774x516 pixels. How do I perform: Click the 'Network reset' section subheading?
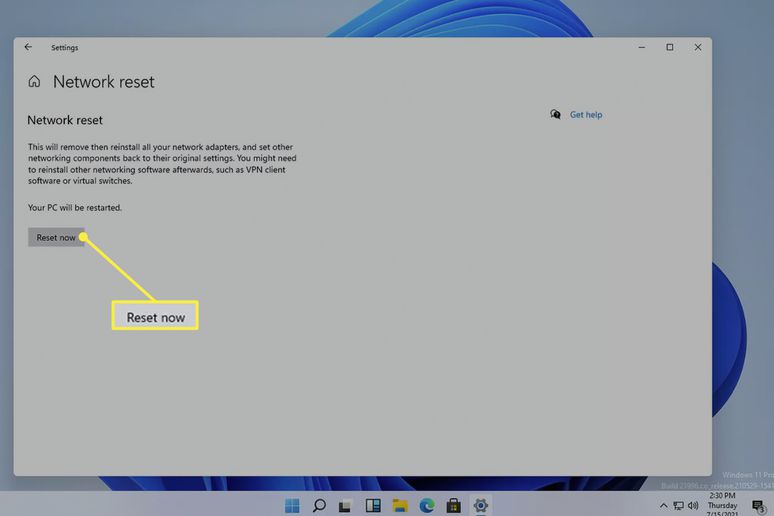pos(65,120)
